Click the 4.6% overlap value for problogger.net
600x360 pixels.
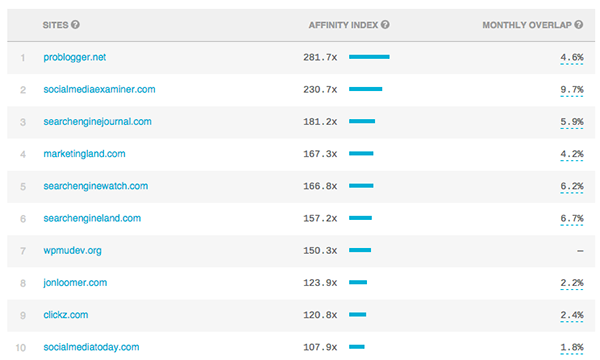pos(572,57)
